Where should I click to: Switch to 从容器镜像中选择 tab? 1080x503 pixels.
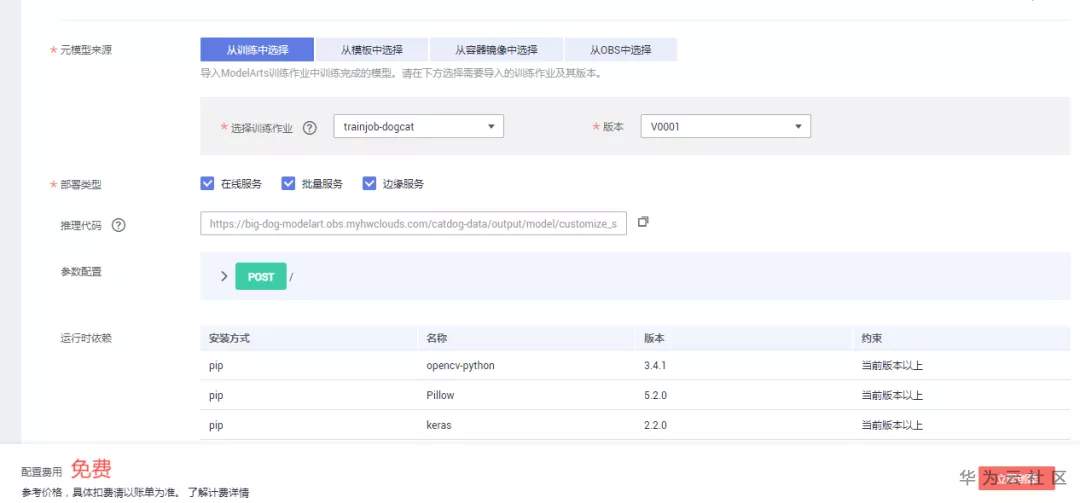point(497,50)
